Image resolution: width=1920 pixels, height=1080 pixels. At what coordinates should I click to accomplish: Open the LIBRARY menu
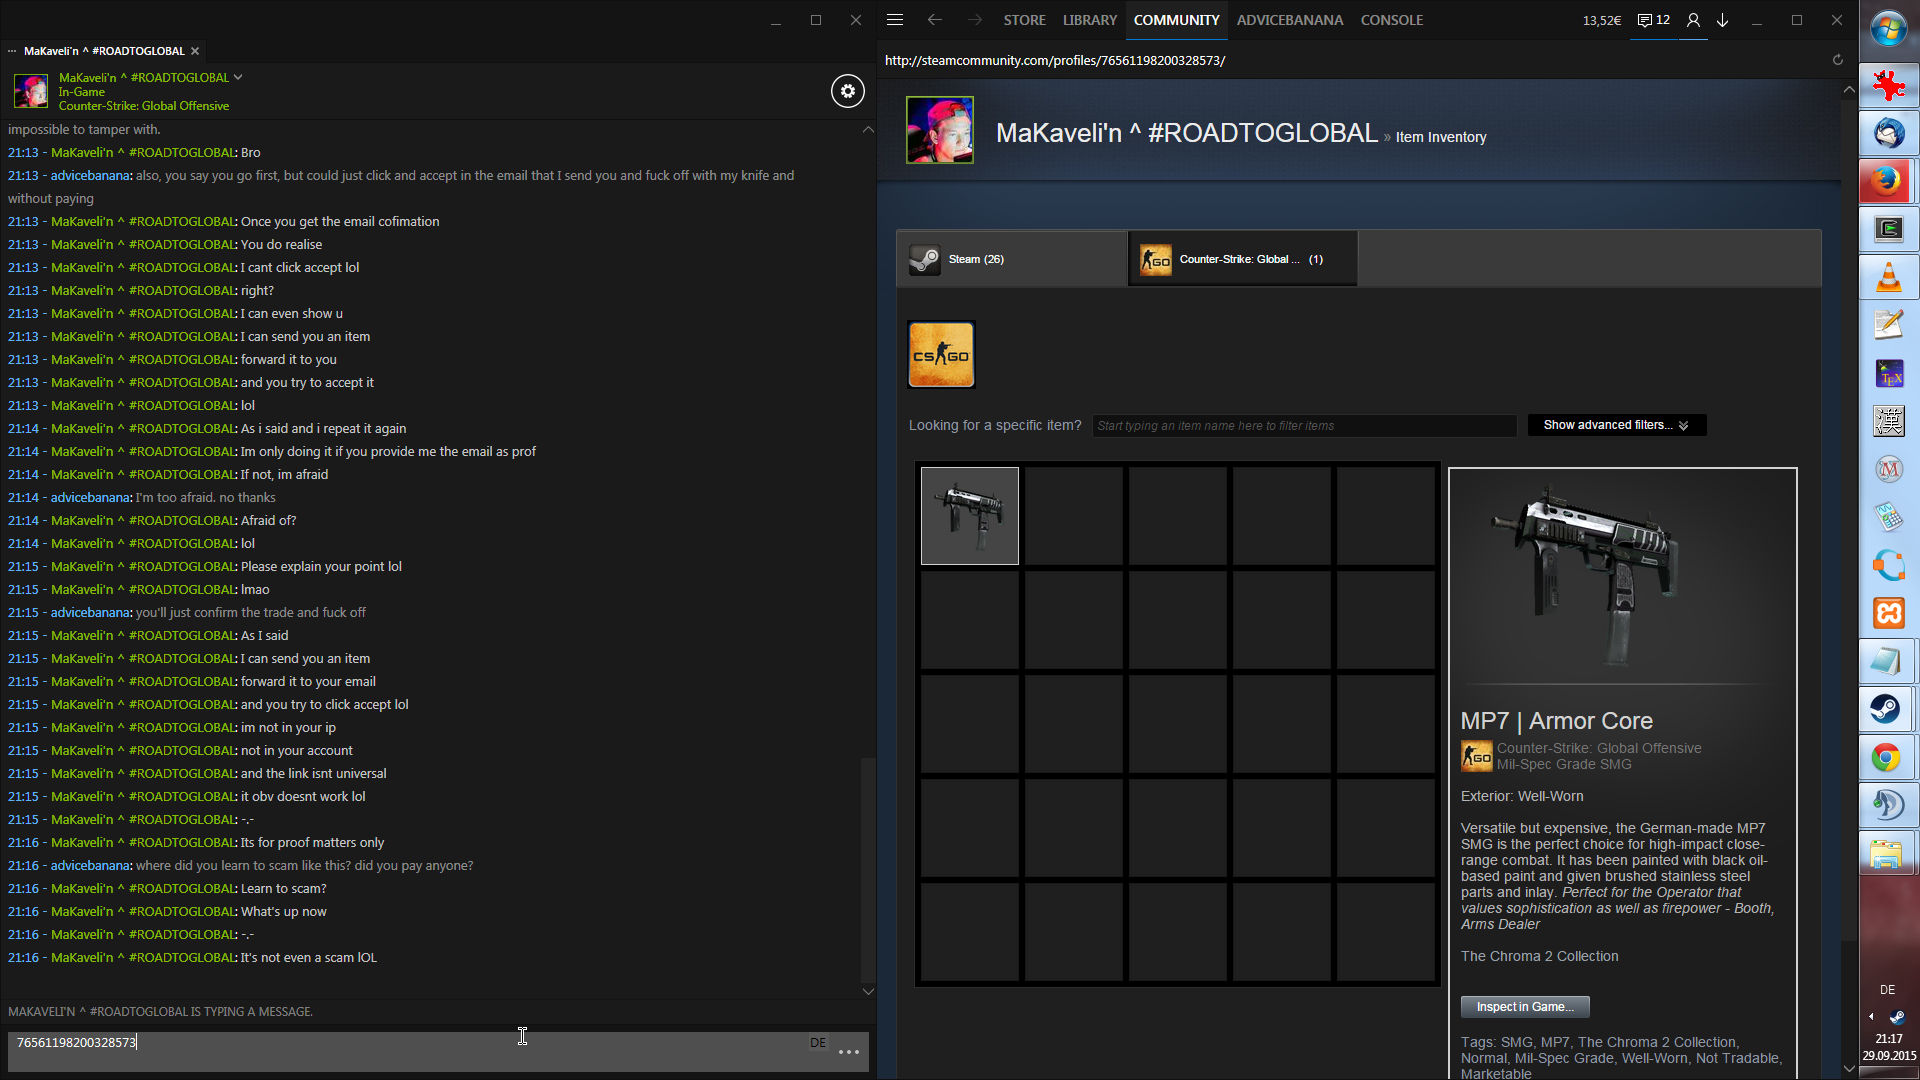click(1089, 20)
